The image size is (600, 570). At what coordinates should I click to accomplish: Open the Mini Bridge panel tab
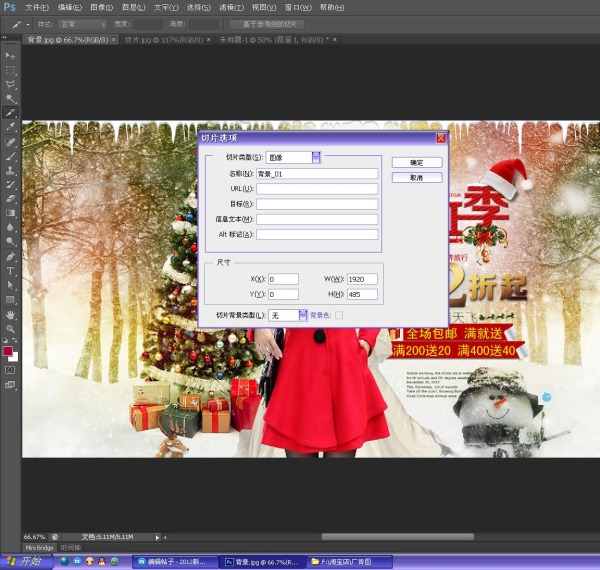(39, 548)
